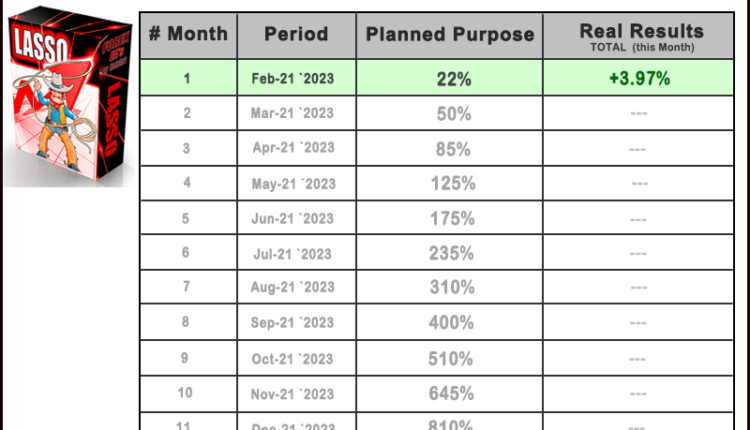
Task: Select the May-21 `2023 period cell
Action: click(292, 184)
